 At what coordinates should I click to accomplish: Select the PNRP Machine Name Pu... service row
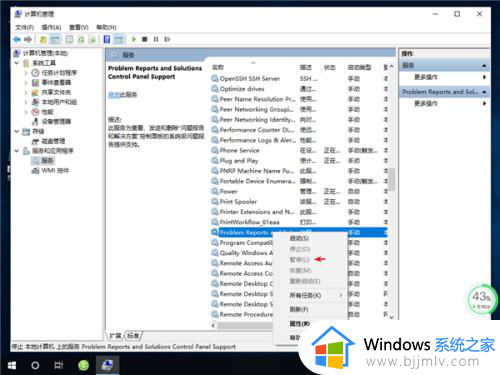(299, 171)
